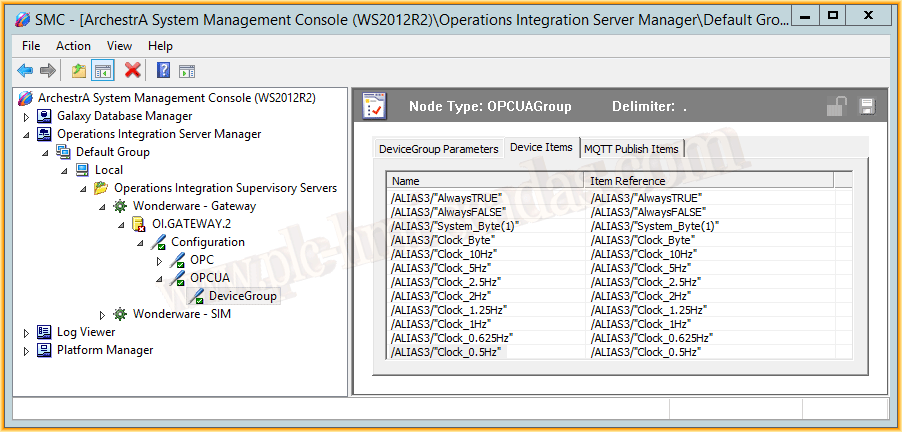
Task: Click the padlock icon in node header
Action: (837, 106)
